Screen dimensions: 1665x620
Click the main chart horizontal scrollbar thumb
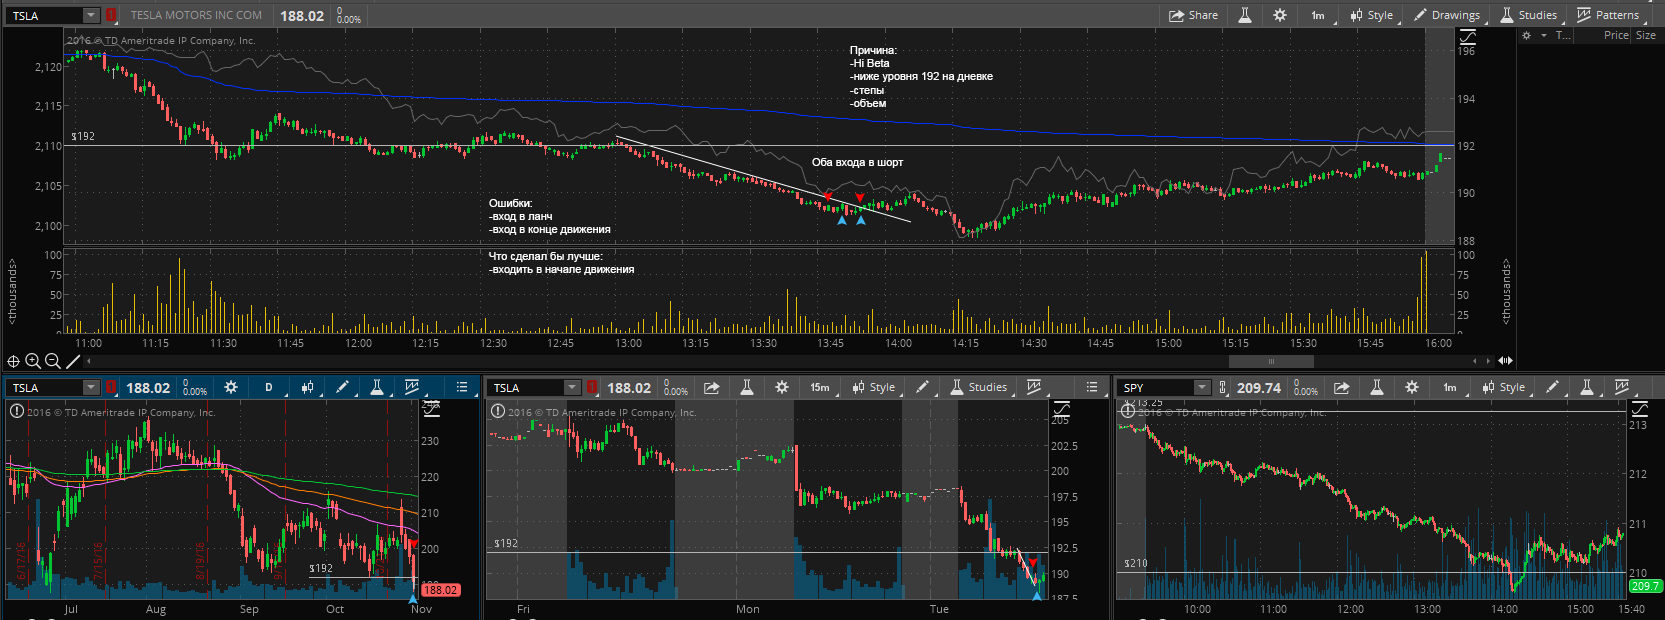[1271, 361]
